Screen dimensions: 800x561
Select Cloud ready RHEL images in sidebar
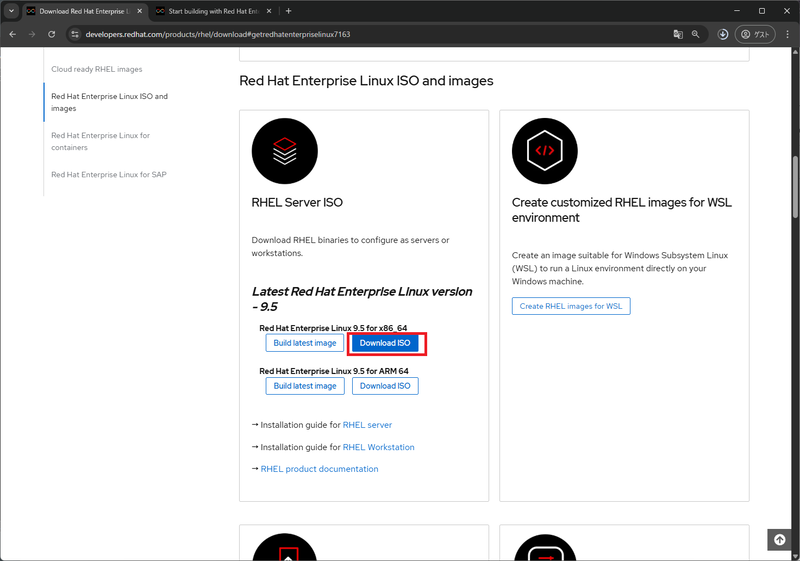96,69
